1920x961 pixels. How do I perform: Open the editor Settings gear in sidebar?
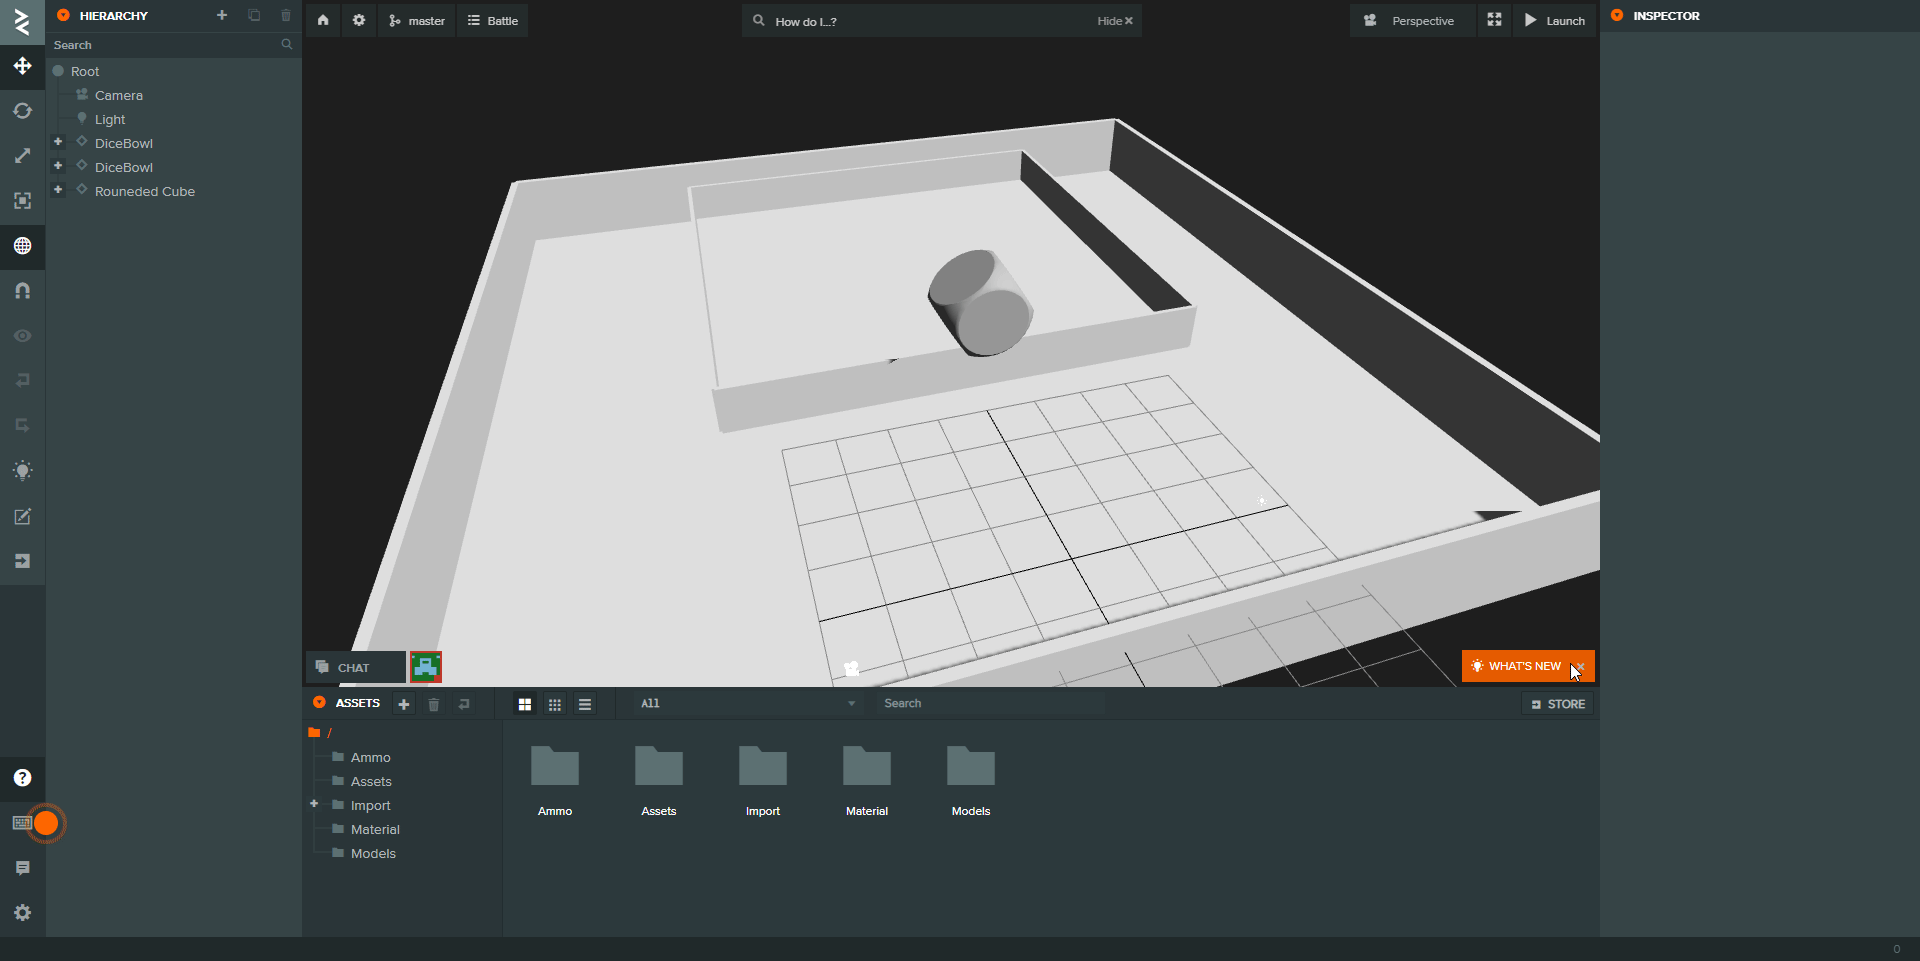pos(22,913)
